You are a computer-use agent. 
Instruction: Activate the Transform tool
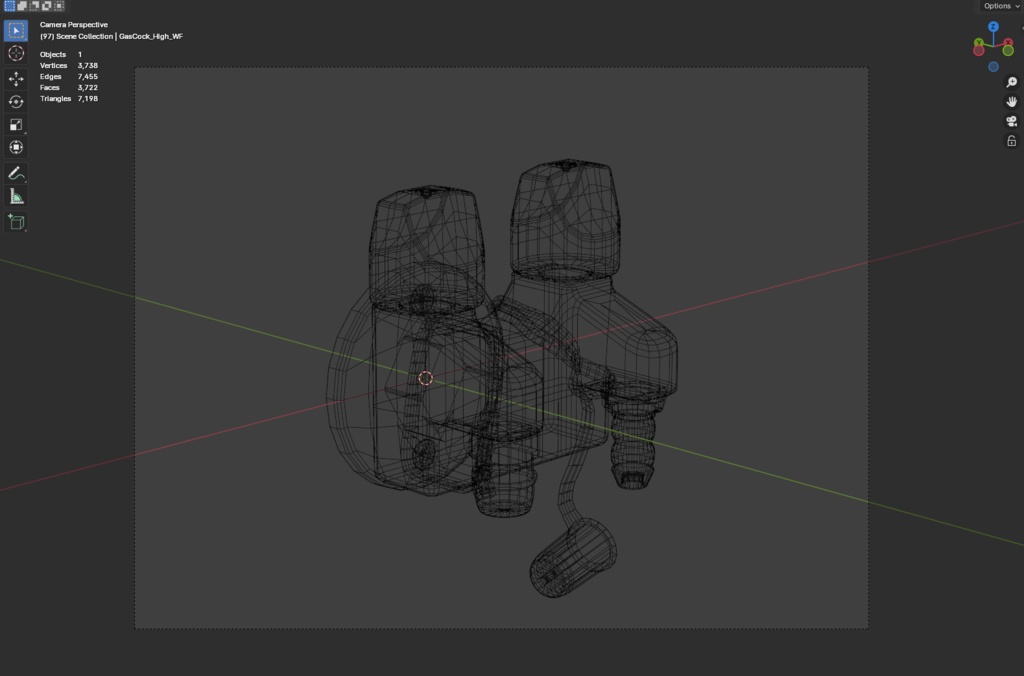16,148
